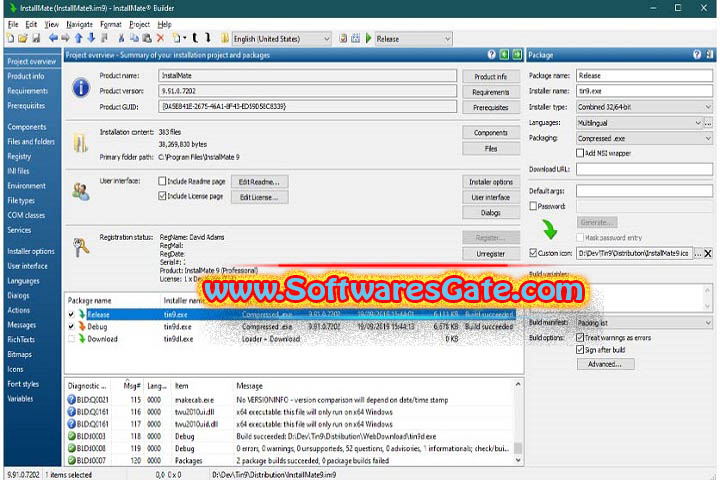Click the Paste clipboard icon
Viewport: 720px width, 480px height.
pos(147,39)
